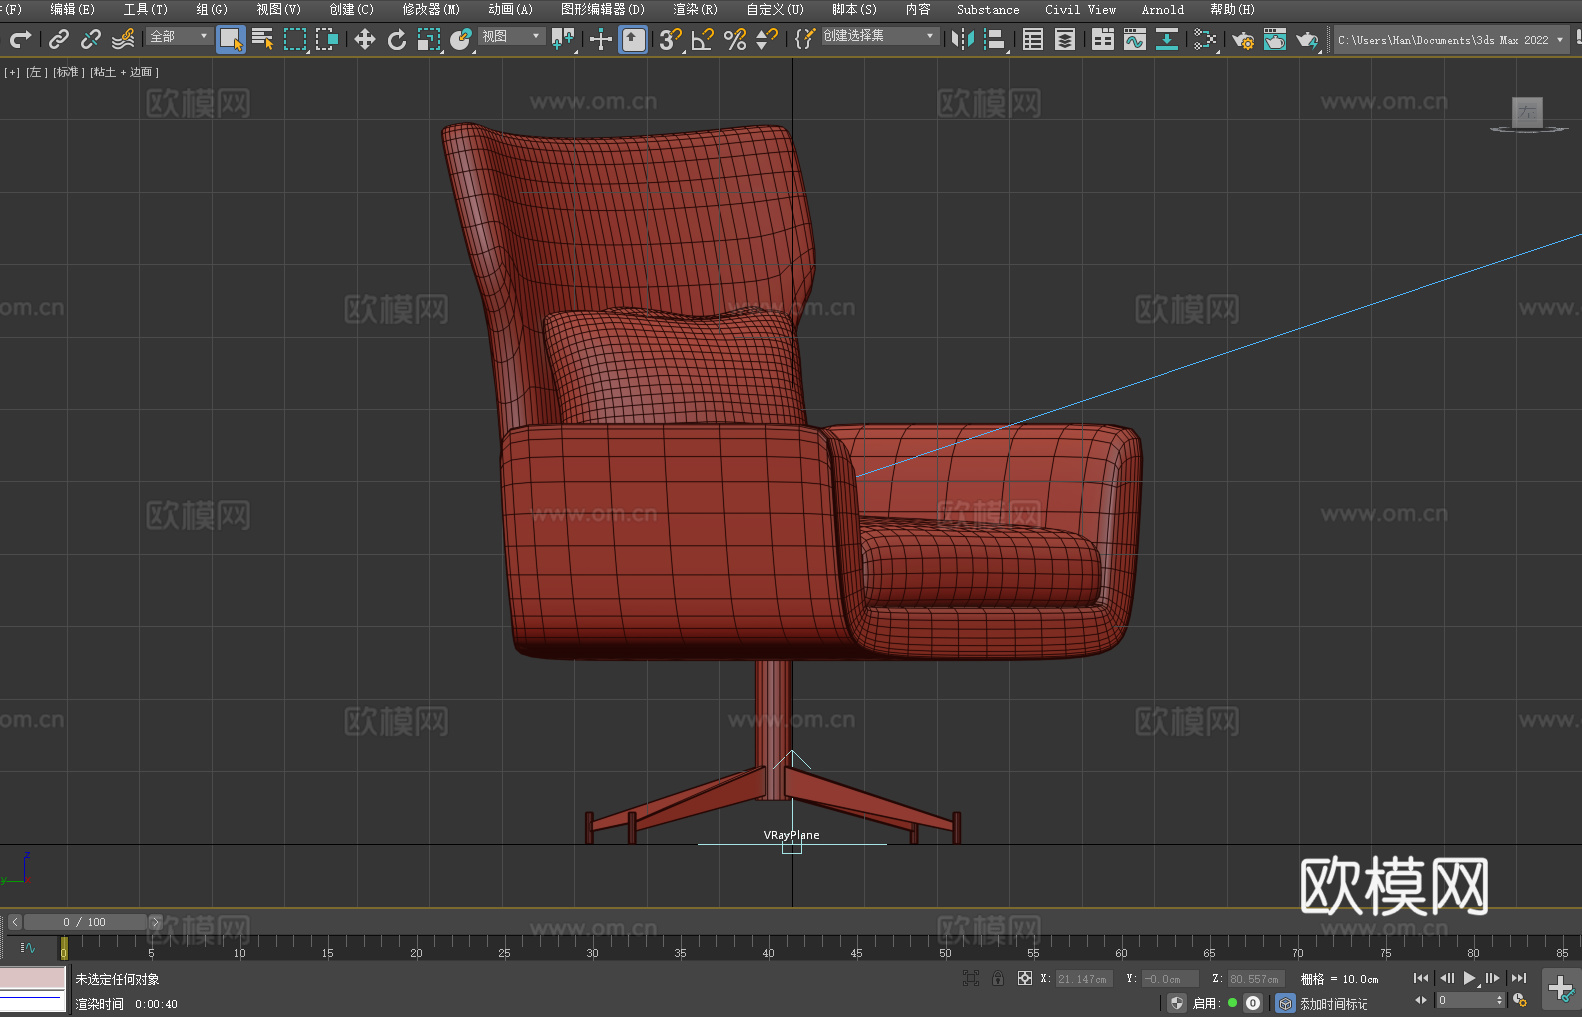Adjust the current frame spinner arrows
The width and height of the screenshot is (1582, 1017).
pos(1499,1000)
